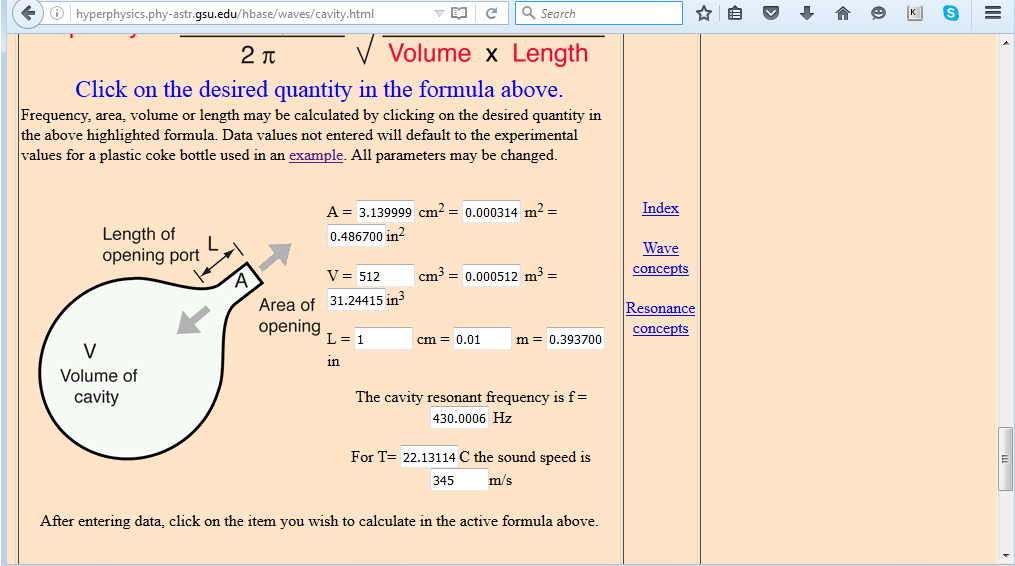Click the Search box in the toolbar
1015x566 pixels.
[x=599, y=14]
